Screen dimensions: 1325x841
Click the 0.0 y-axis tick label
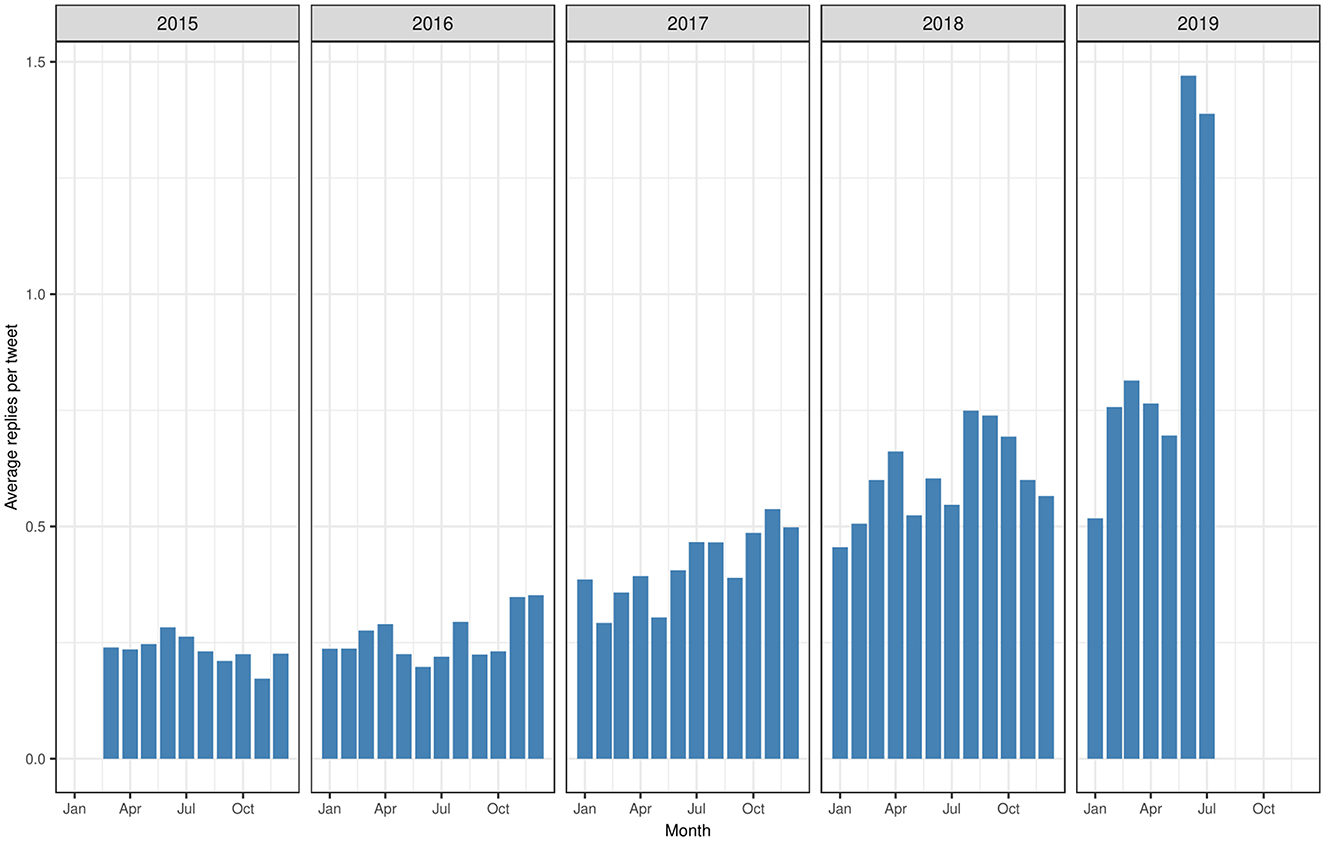(38, 759)
